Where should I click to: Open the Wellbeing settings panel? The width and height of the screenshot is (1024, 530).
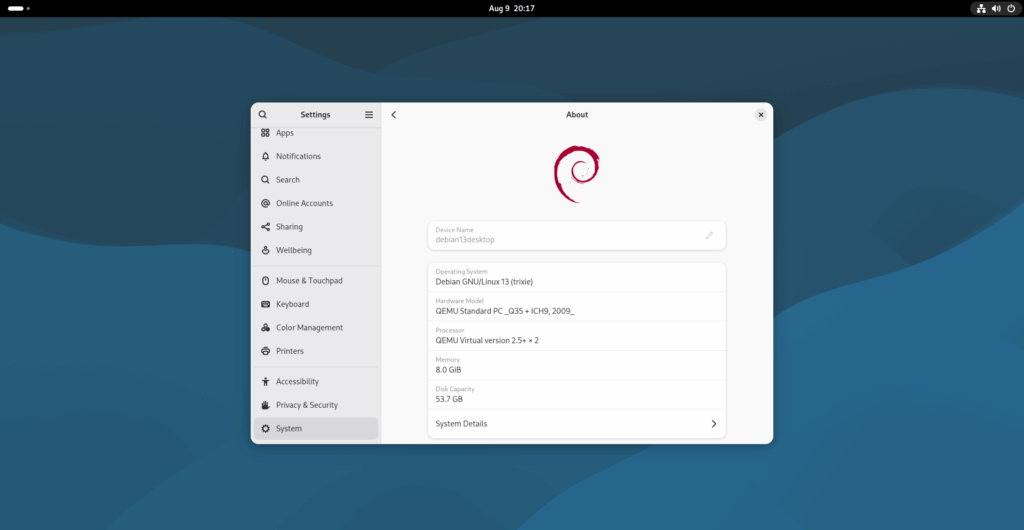[x=315, y=250]
